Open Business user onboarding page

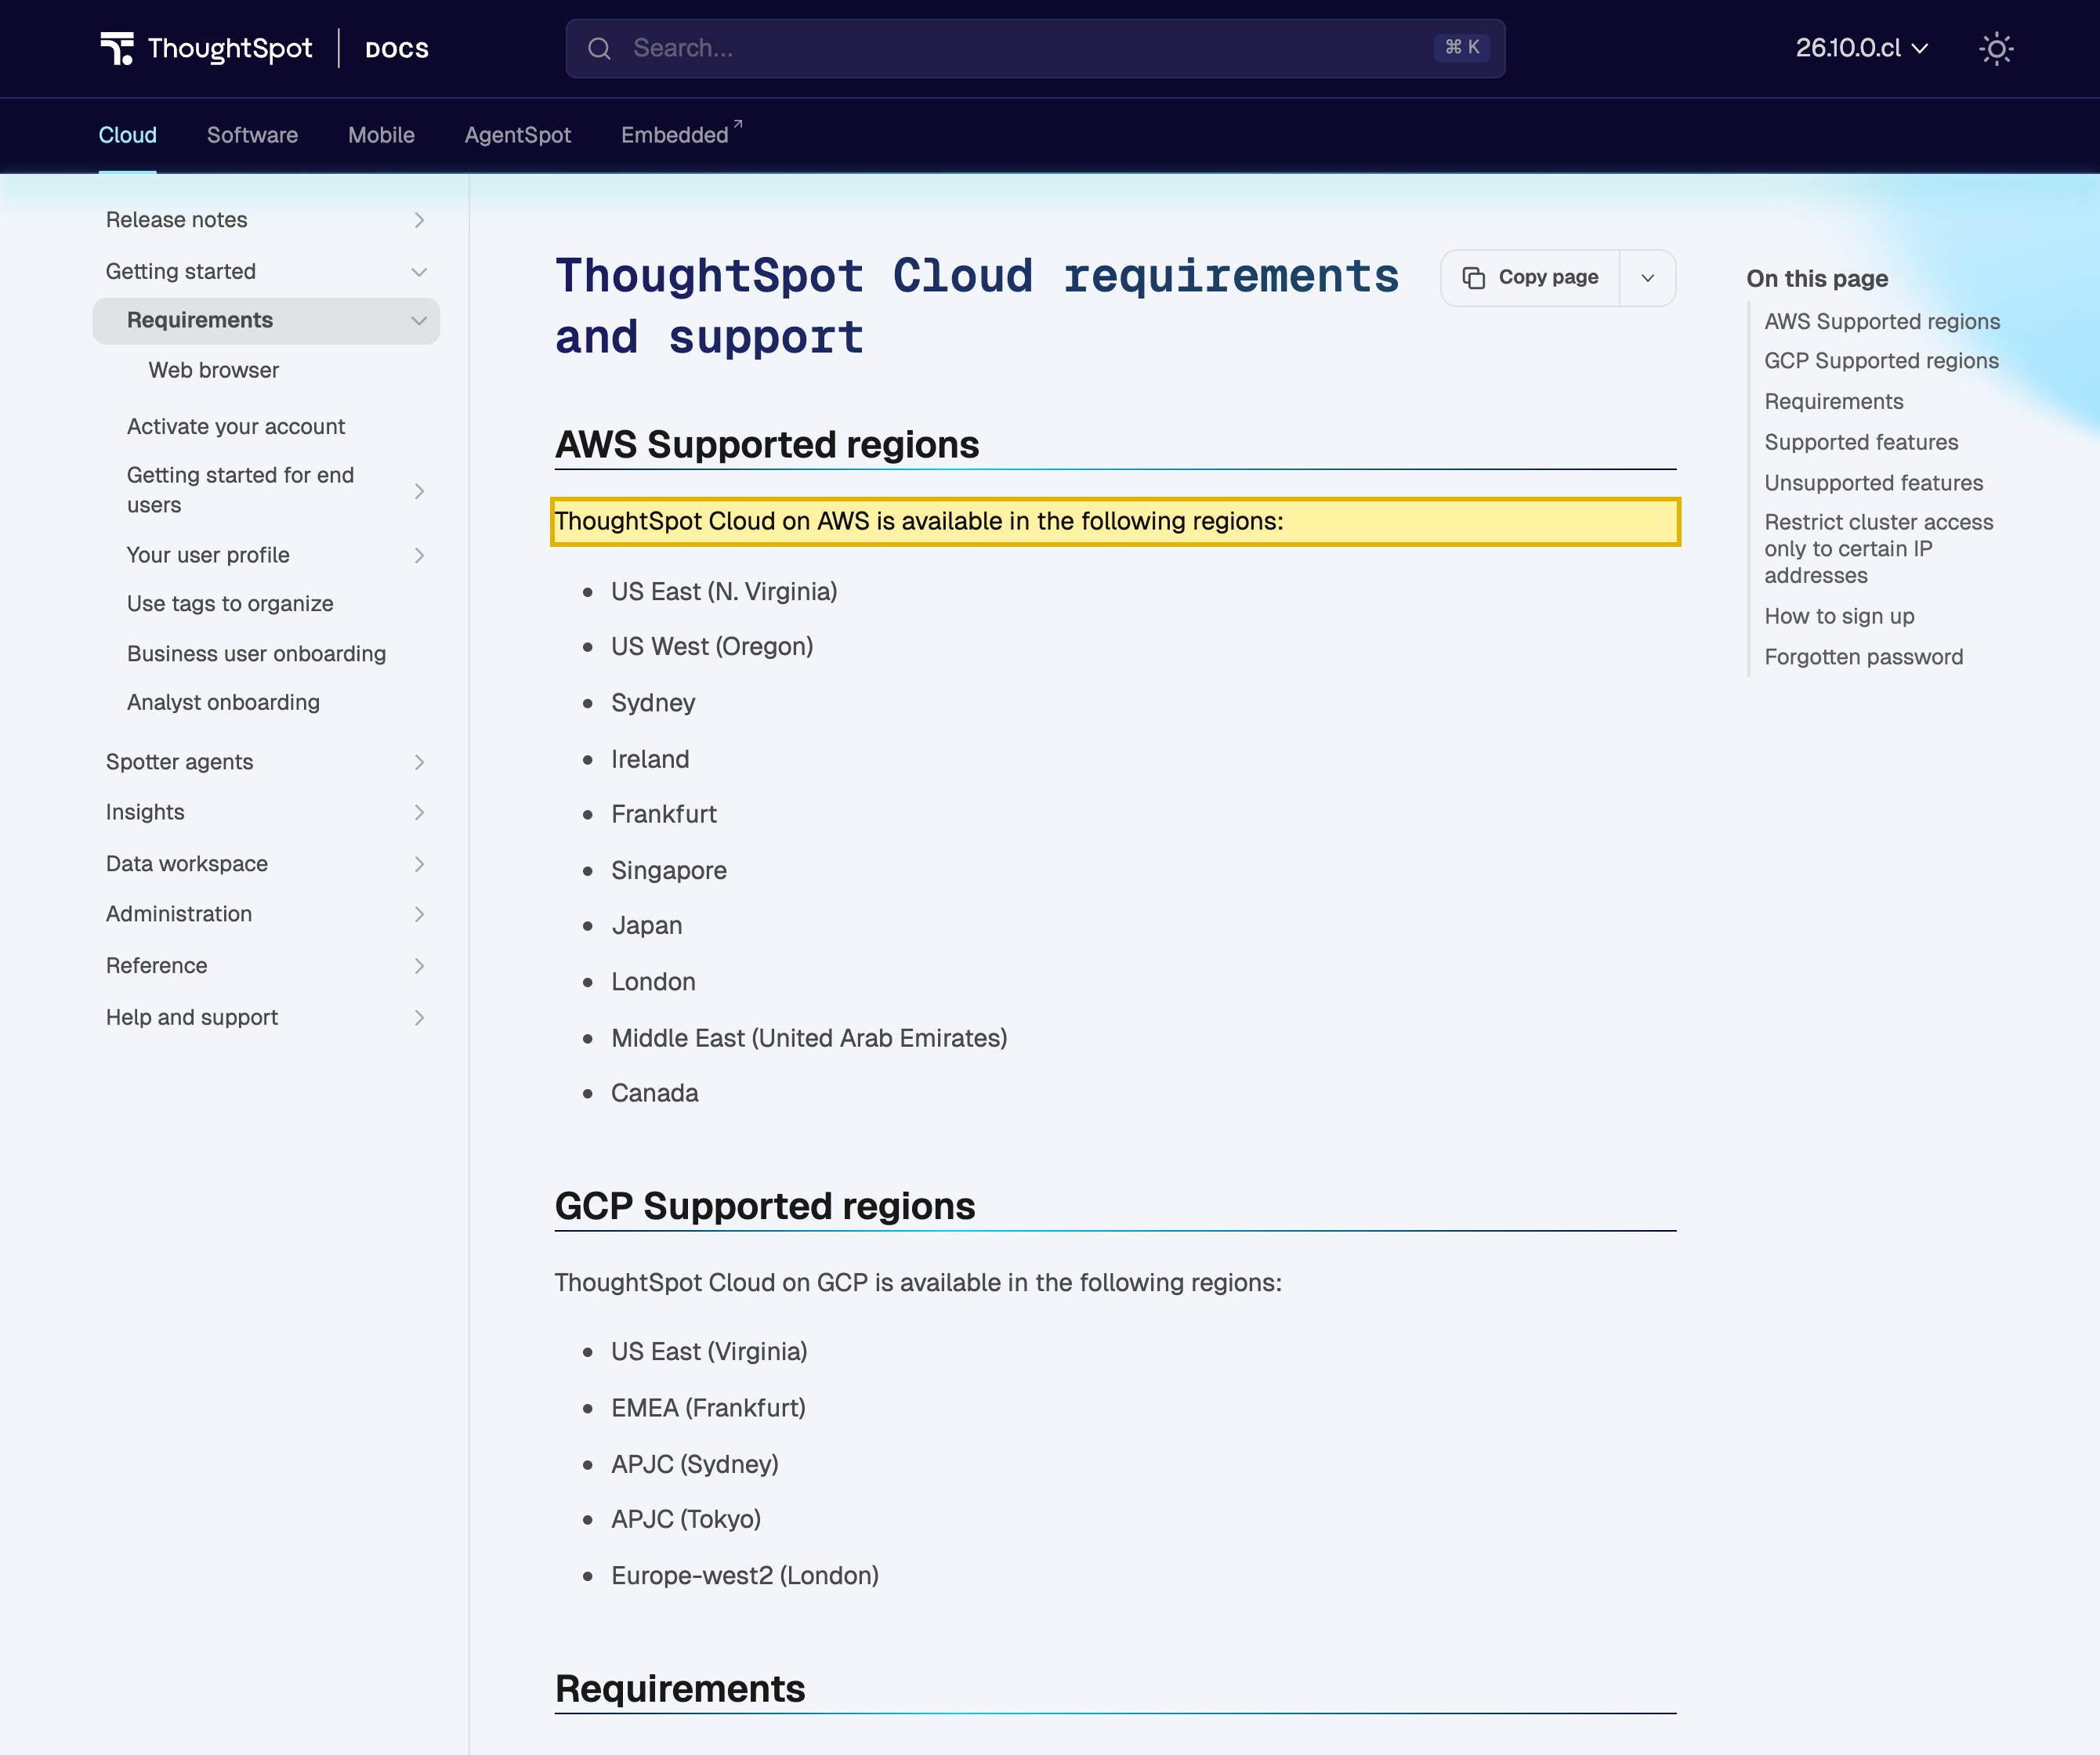tap(256, 654)
